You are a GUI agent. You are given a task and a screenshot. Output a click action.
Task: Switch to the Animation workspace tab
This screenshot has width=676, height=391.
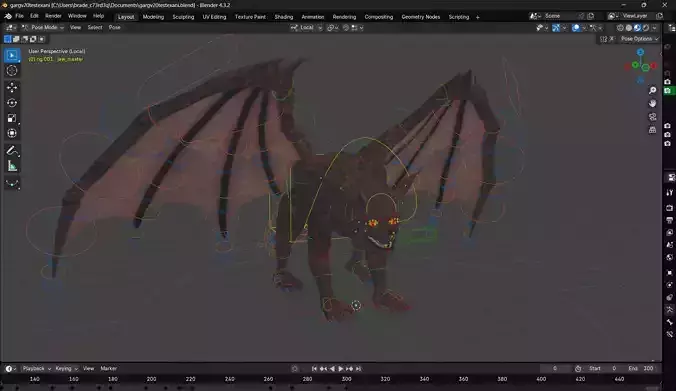pyautogui.click(x=313, y=17)
